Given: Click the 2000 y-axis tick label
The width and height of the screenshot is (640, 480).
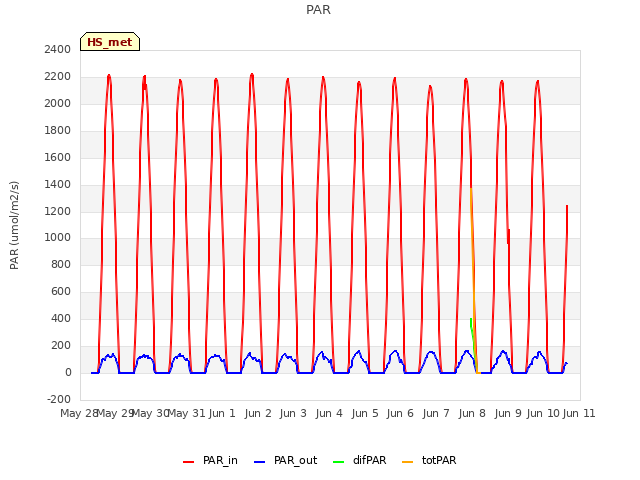Looking at the screenshot, I should point(58,104).
